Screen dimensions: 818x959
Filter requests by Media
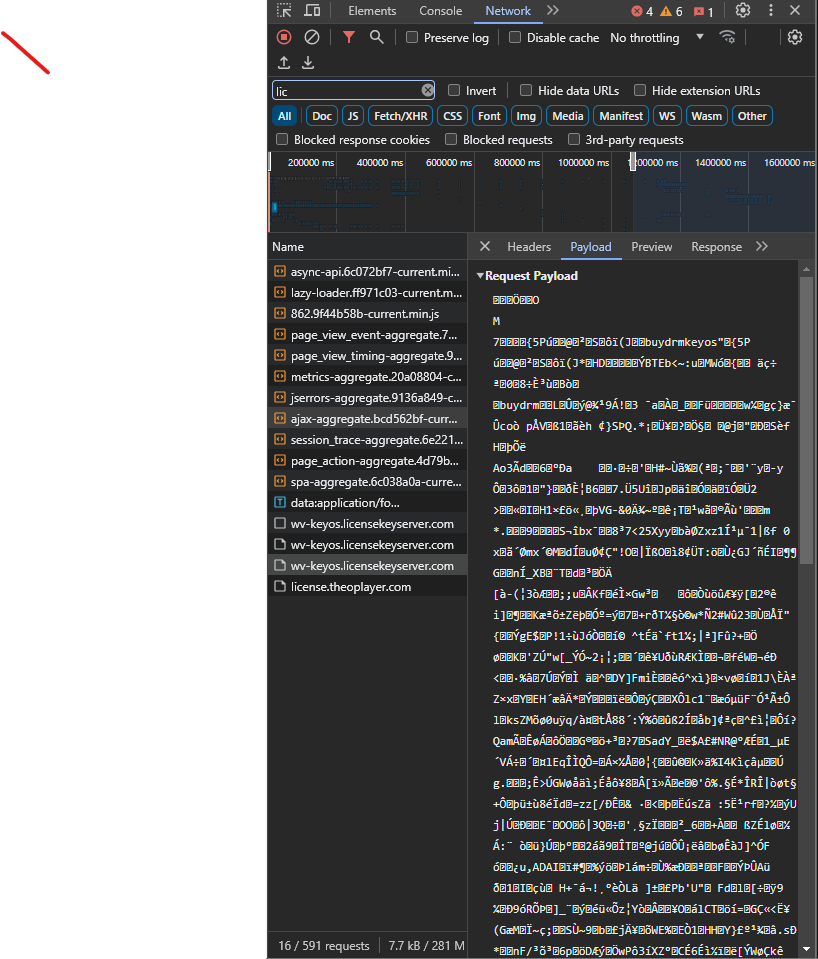point(568,116)
